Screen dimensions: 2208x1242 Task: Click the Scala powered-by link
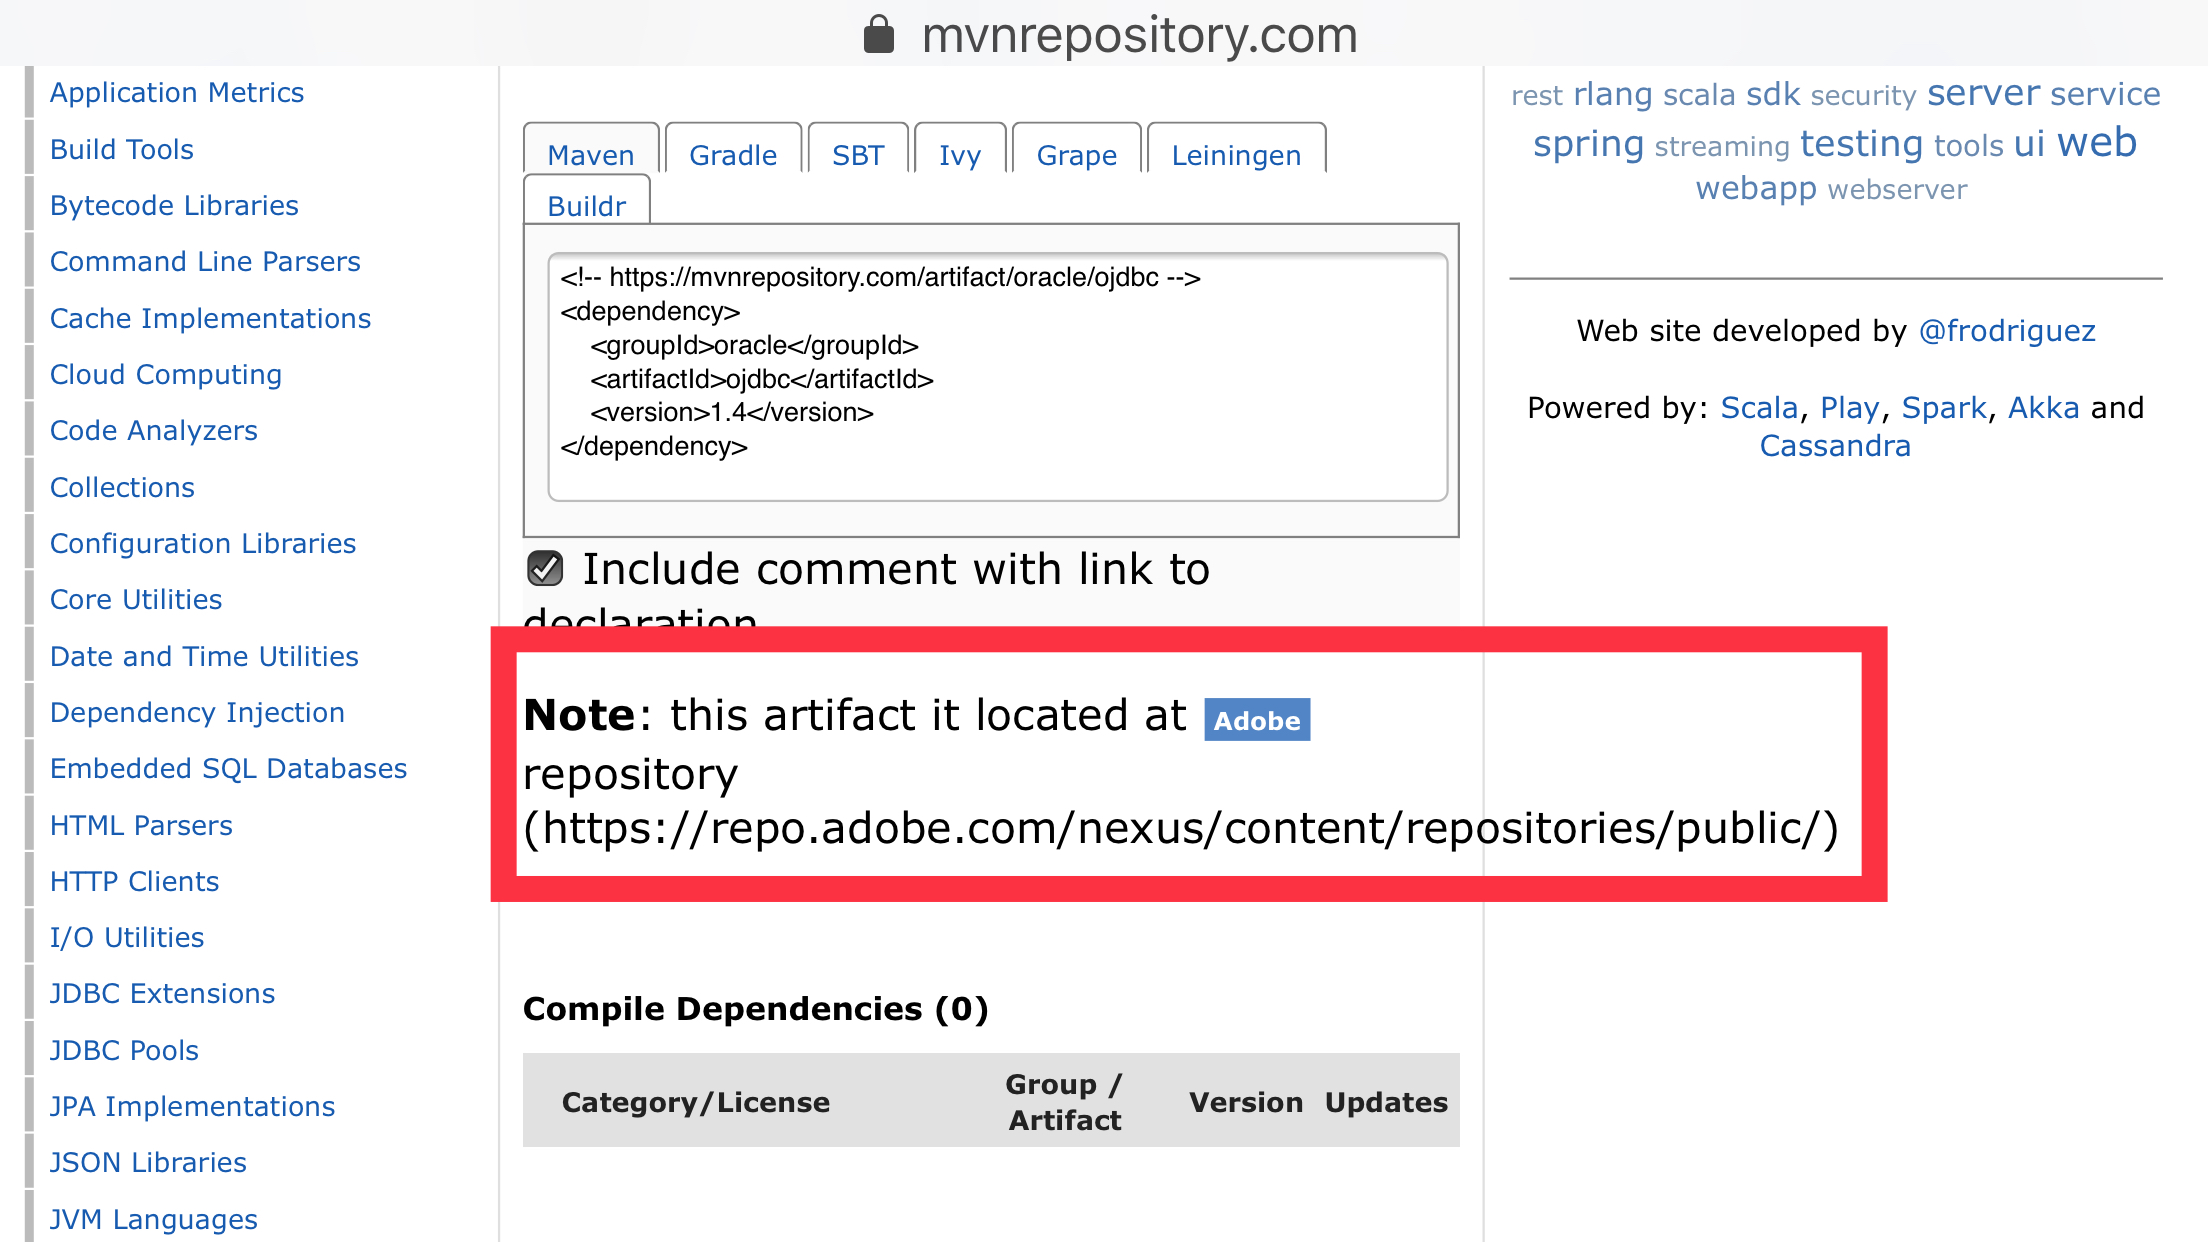tap(1758, 408)
